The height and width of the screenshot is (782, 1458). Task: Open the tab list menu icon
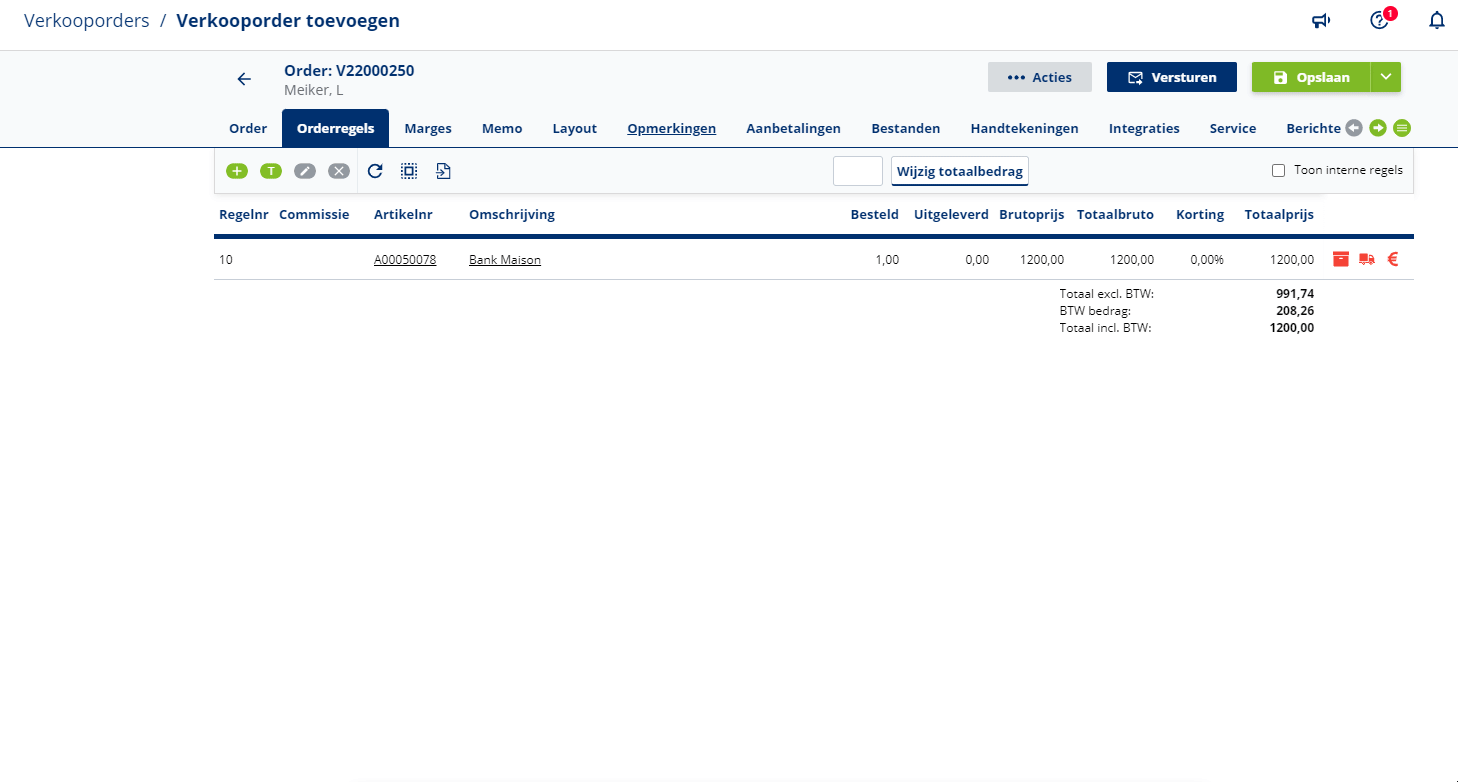[x=1402, y=128]
